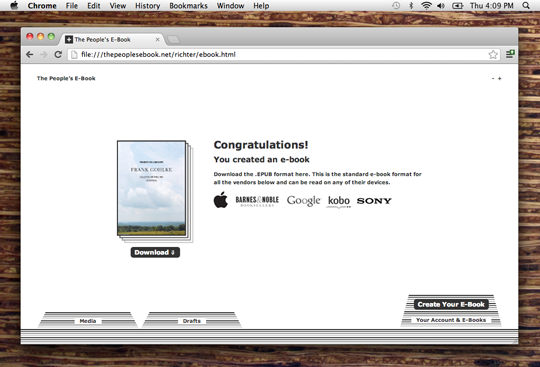Open the Chrome menu icon
Viewport: 540px width, 367px height.
pos(510,54)
